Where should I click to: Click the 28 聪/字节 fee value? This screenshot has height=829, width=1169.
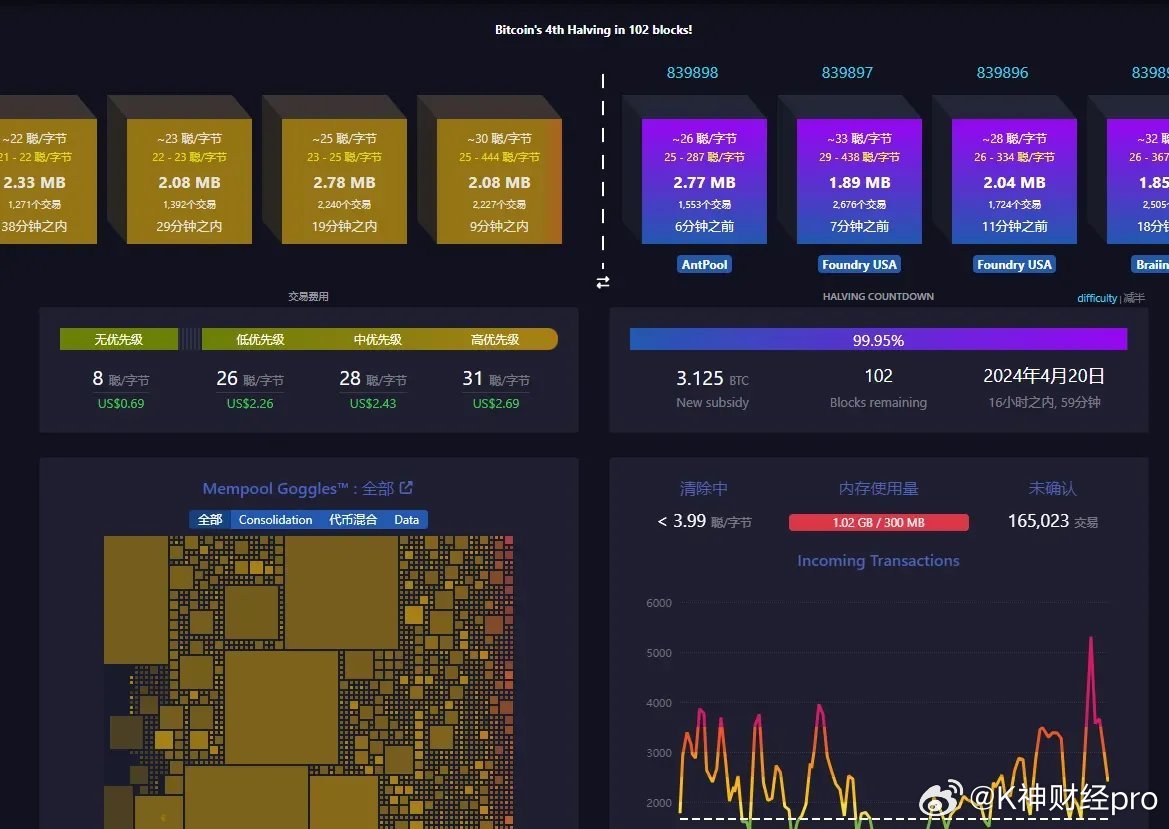pos(373,379)
